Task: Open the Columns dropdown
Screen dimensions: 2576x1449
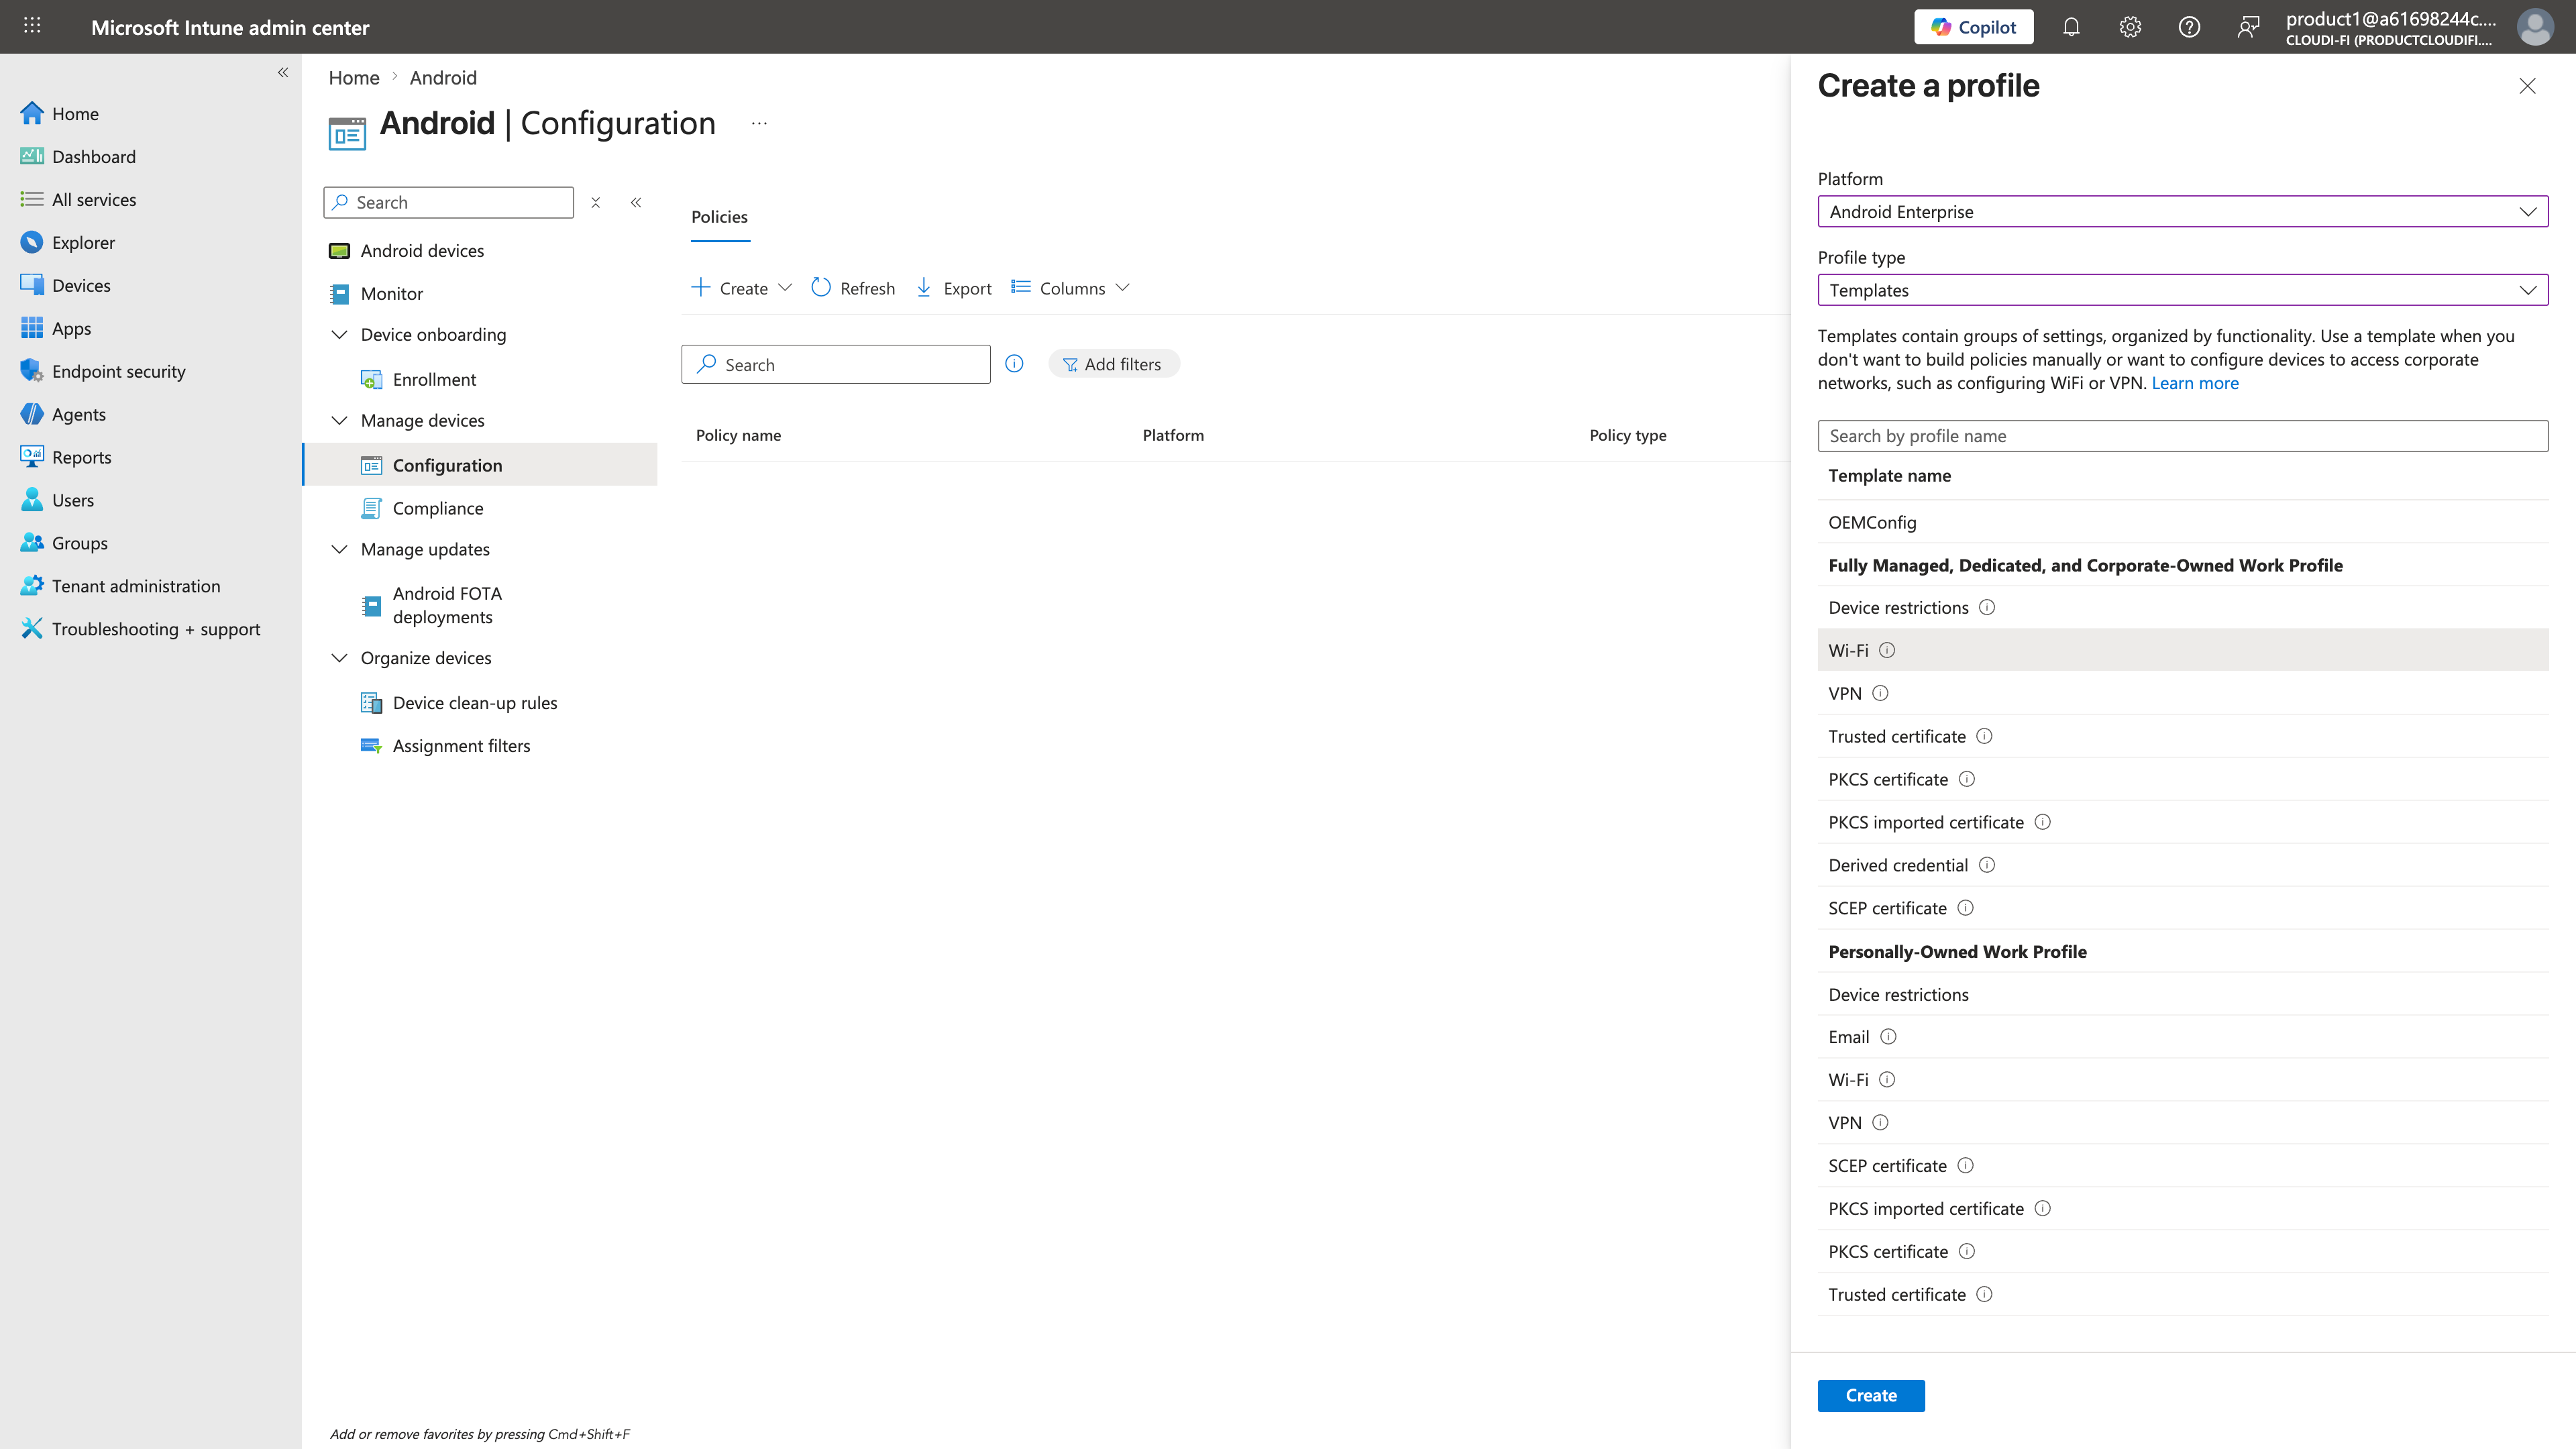Action: click(x=1070, y=288)
